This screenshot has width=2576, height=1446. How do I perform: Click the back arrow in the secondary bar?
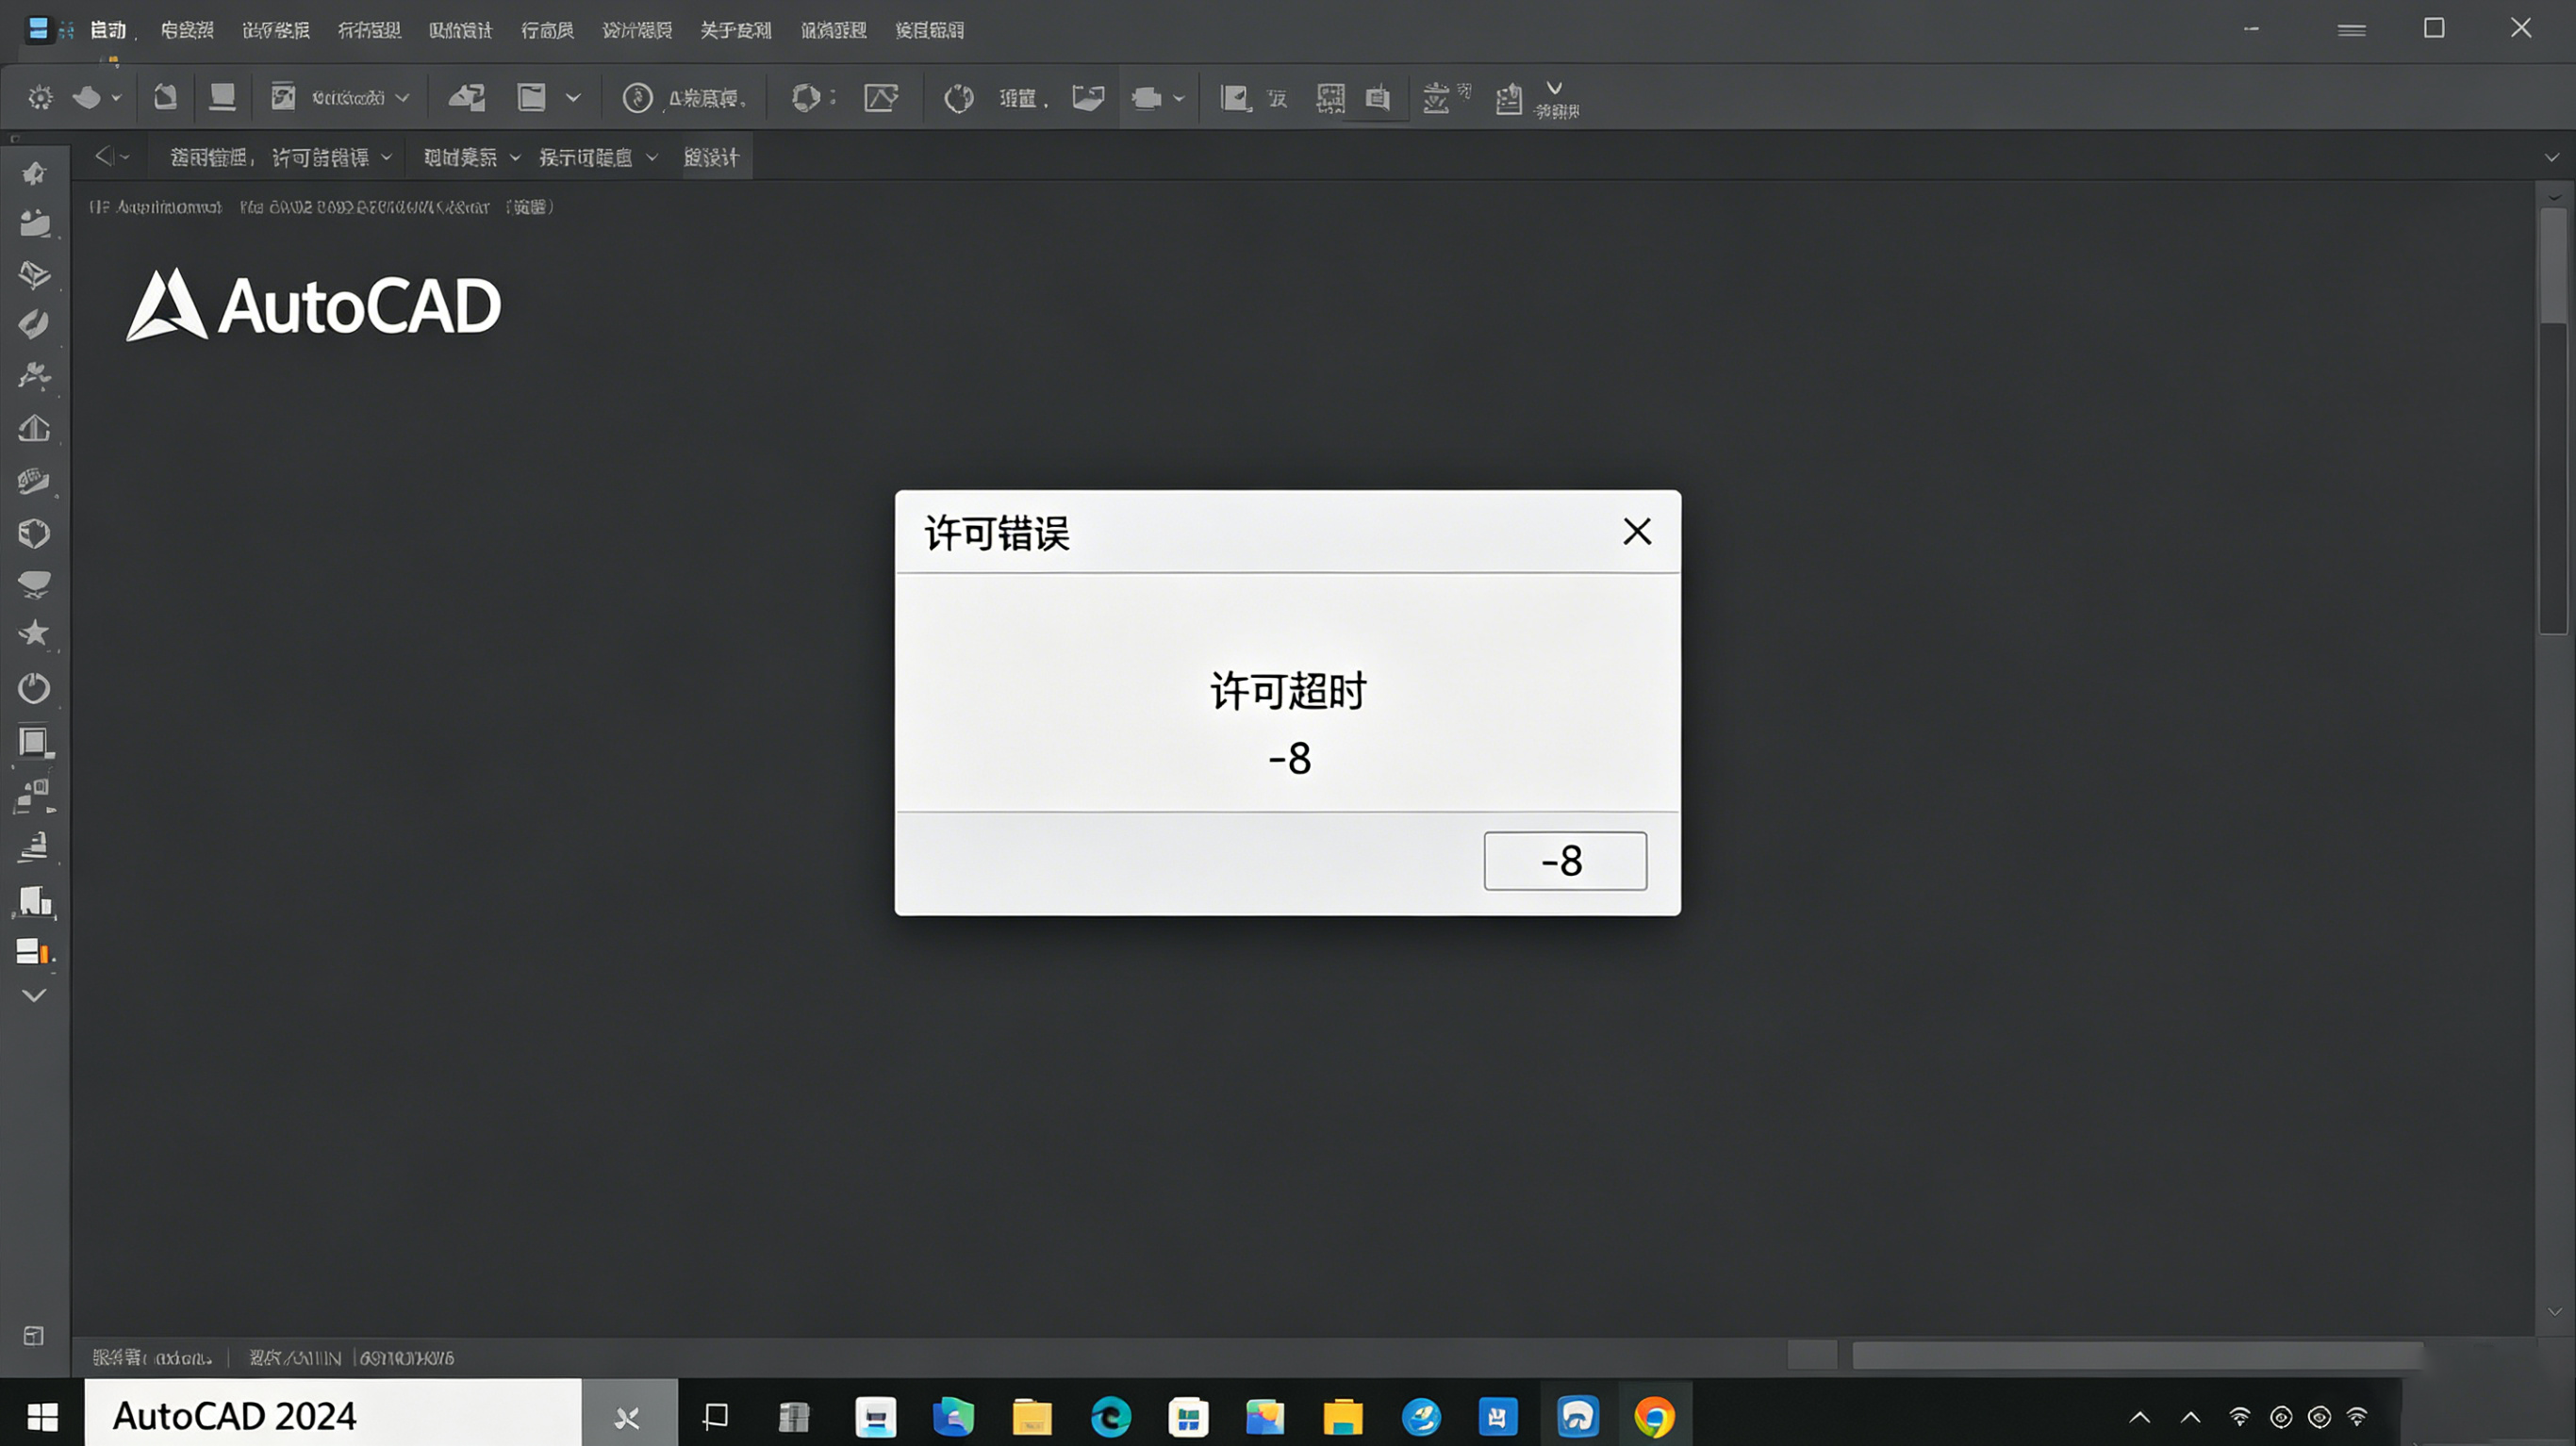point(103,156)
